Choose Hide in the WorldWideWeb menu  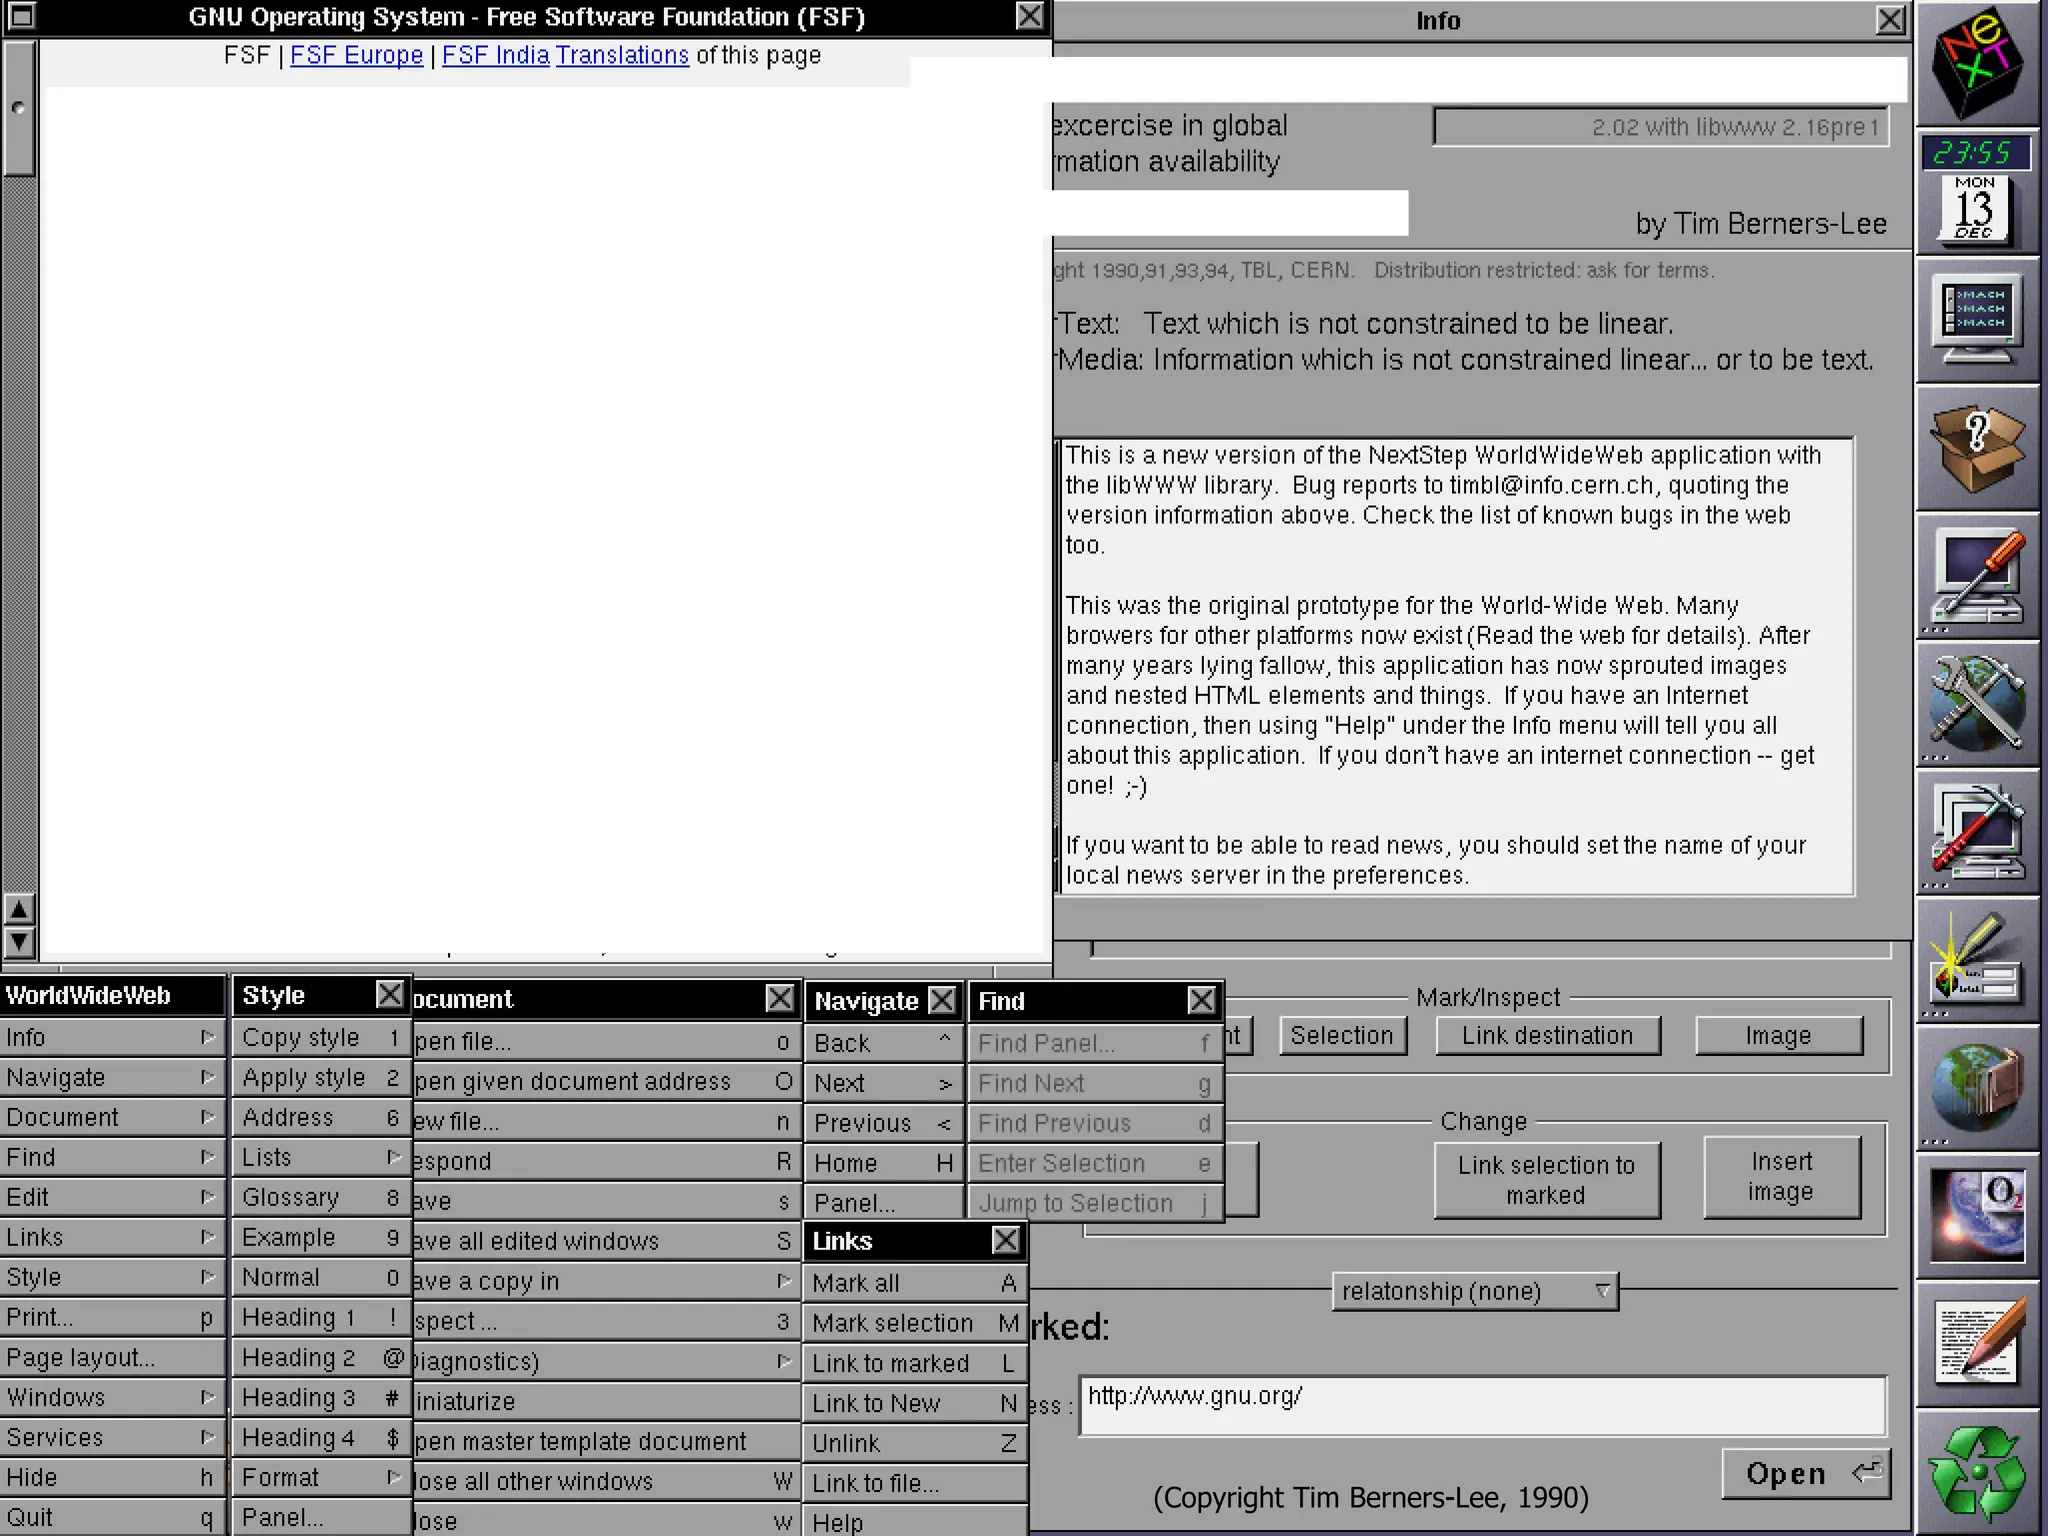pyautogui.click(x=112, y=1477)
